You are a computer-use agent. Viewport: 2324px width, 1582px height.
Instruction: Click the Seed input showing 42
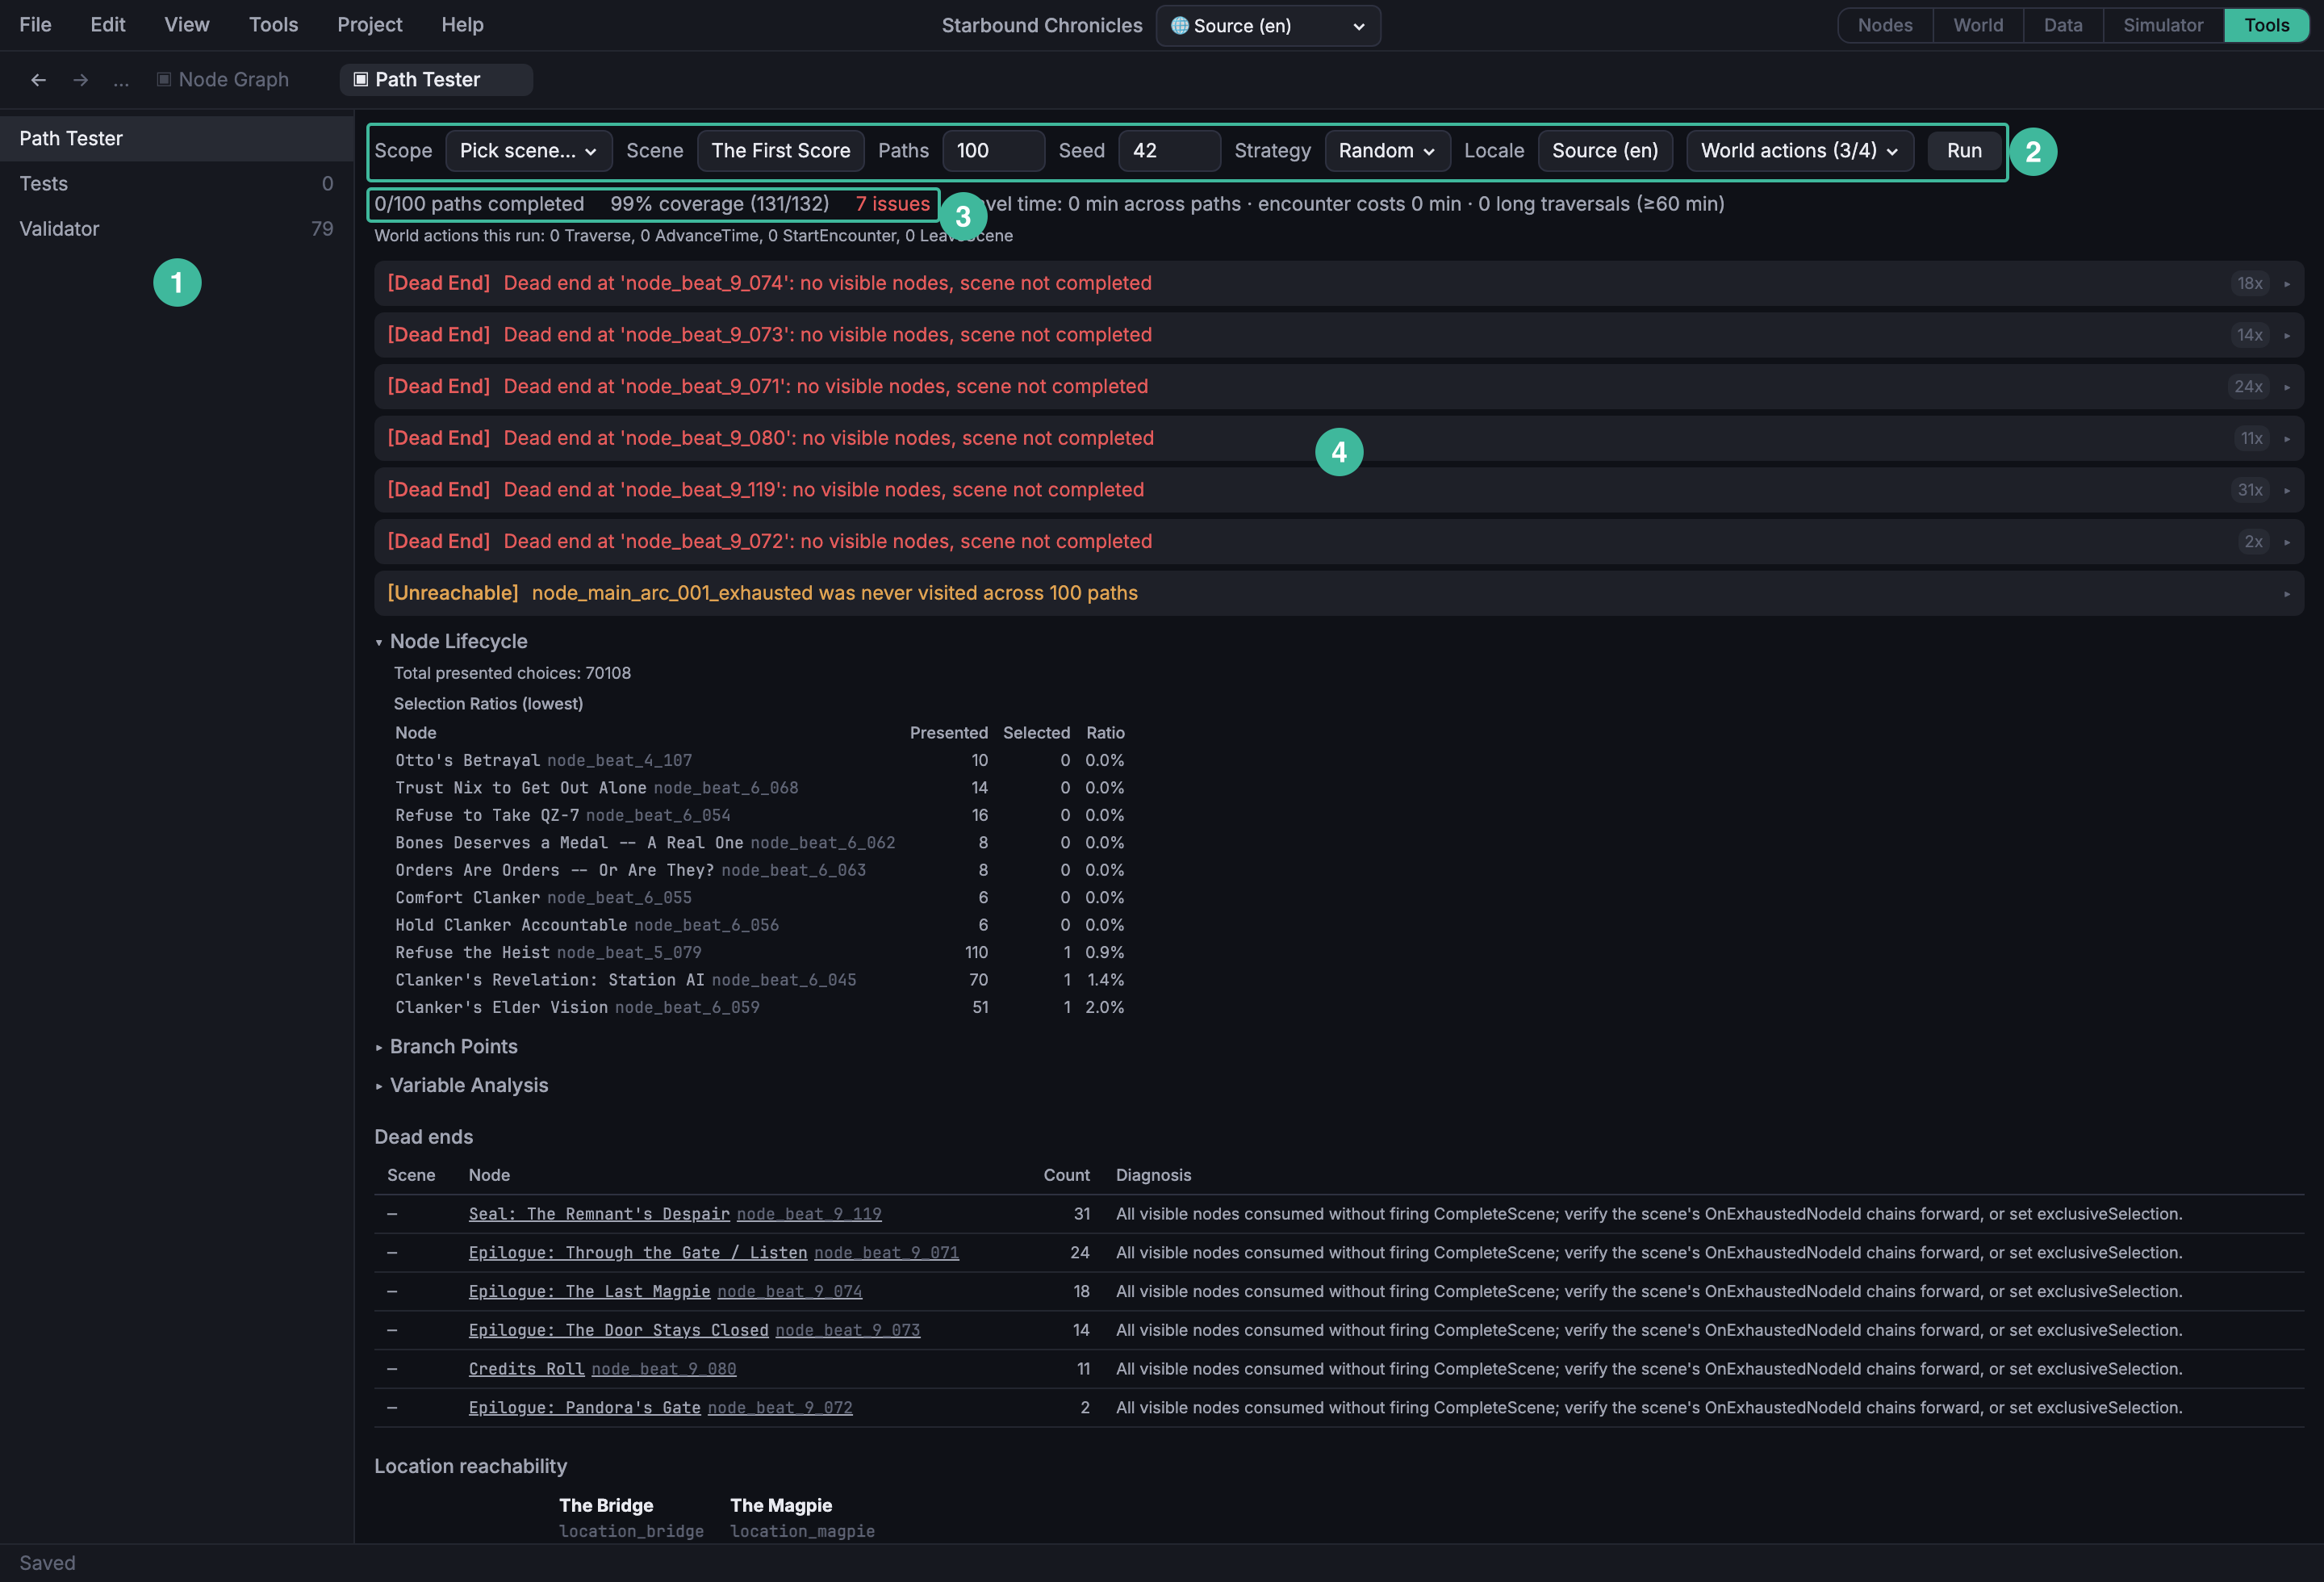(1169, 151)
